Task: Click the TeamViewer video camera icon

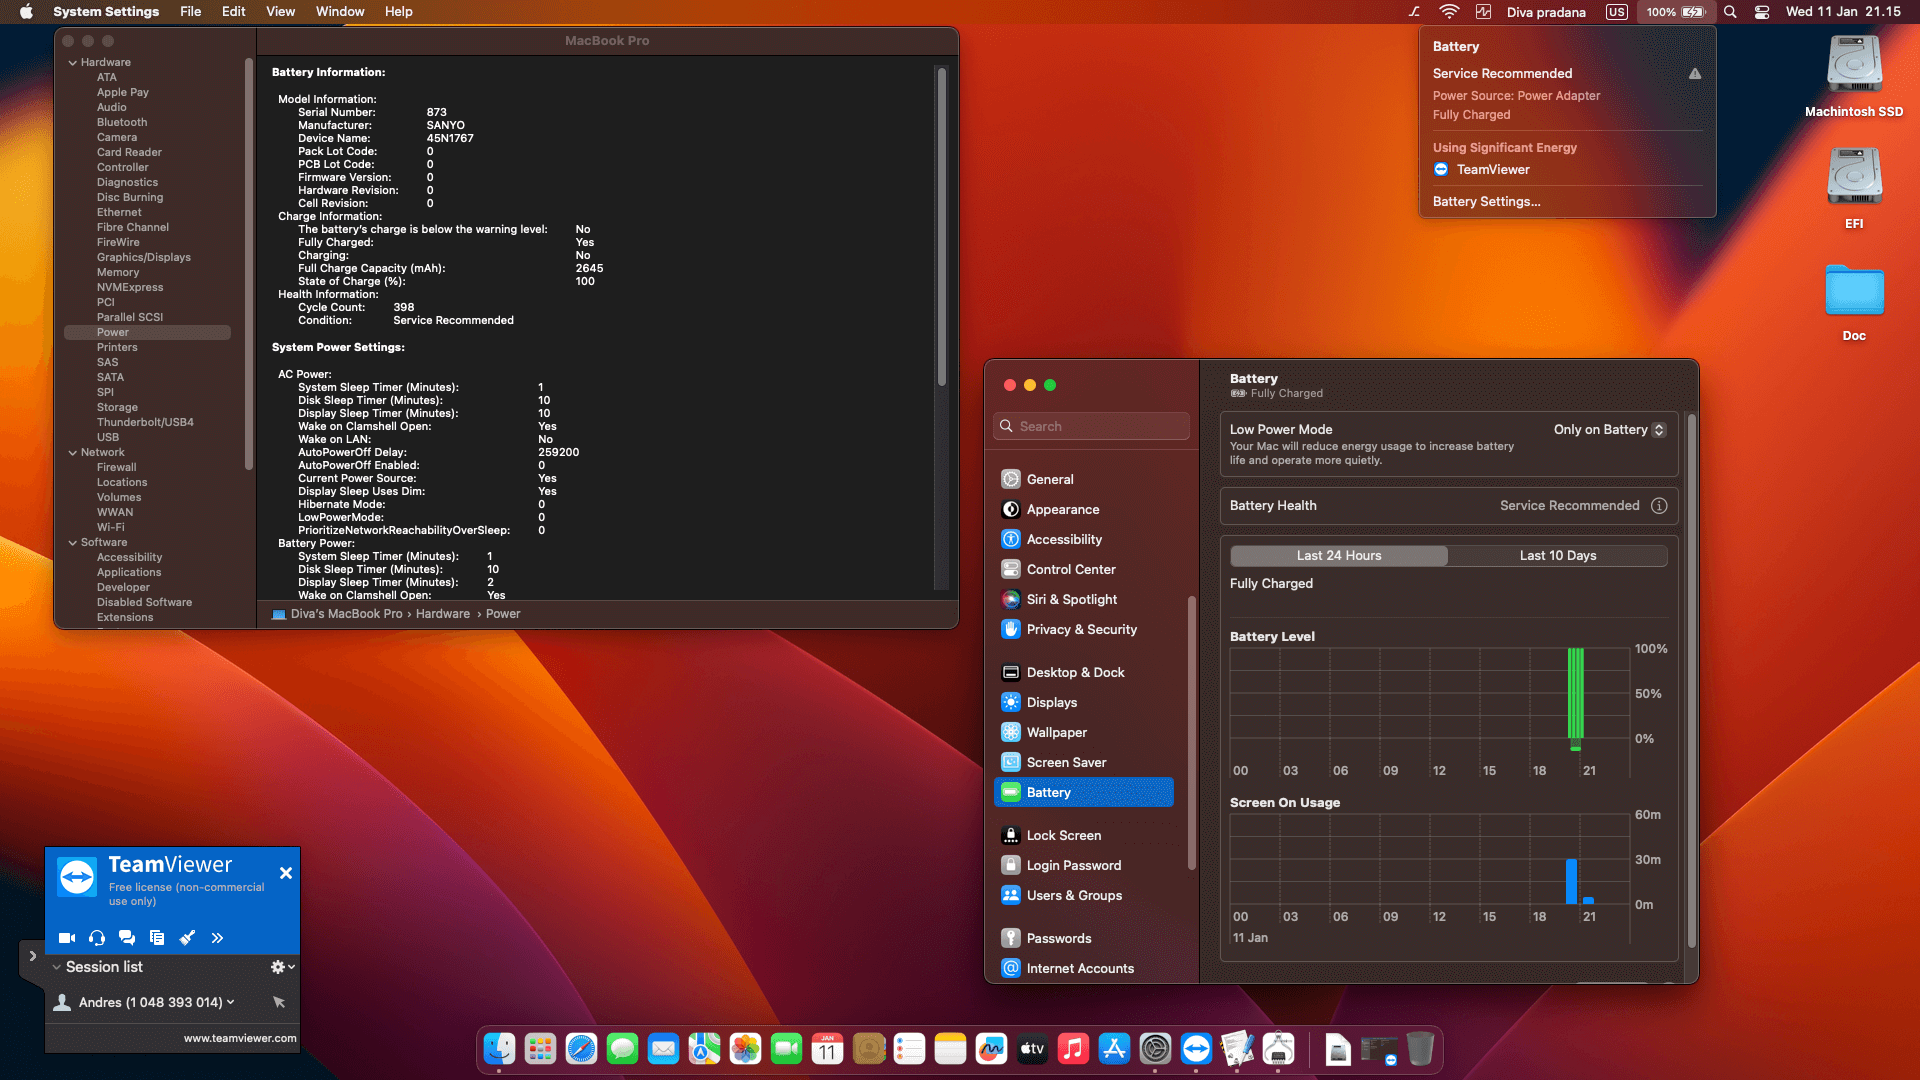Action: point(67,938)
